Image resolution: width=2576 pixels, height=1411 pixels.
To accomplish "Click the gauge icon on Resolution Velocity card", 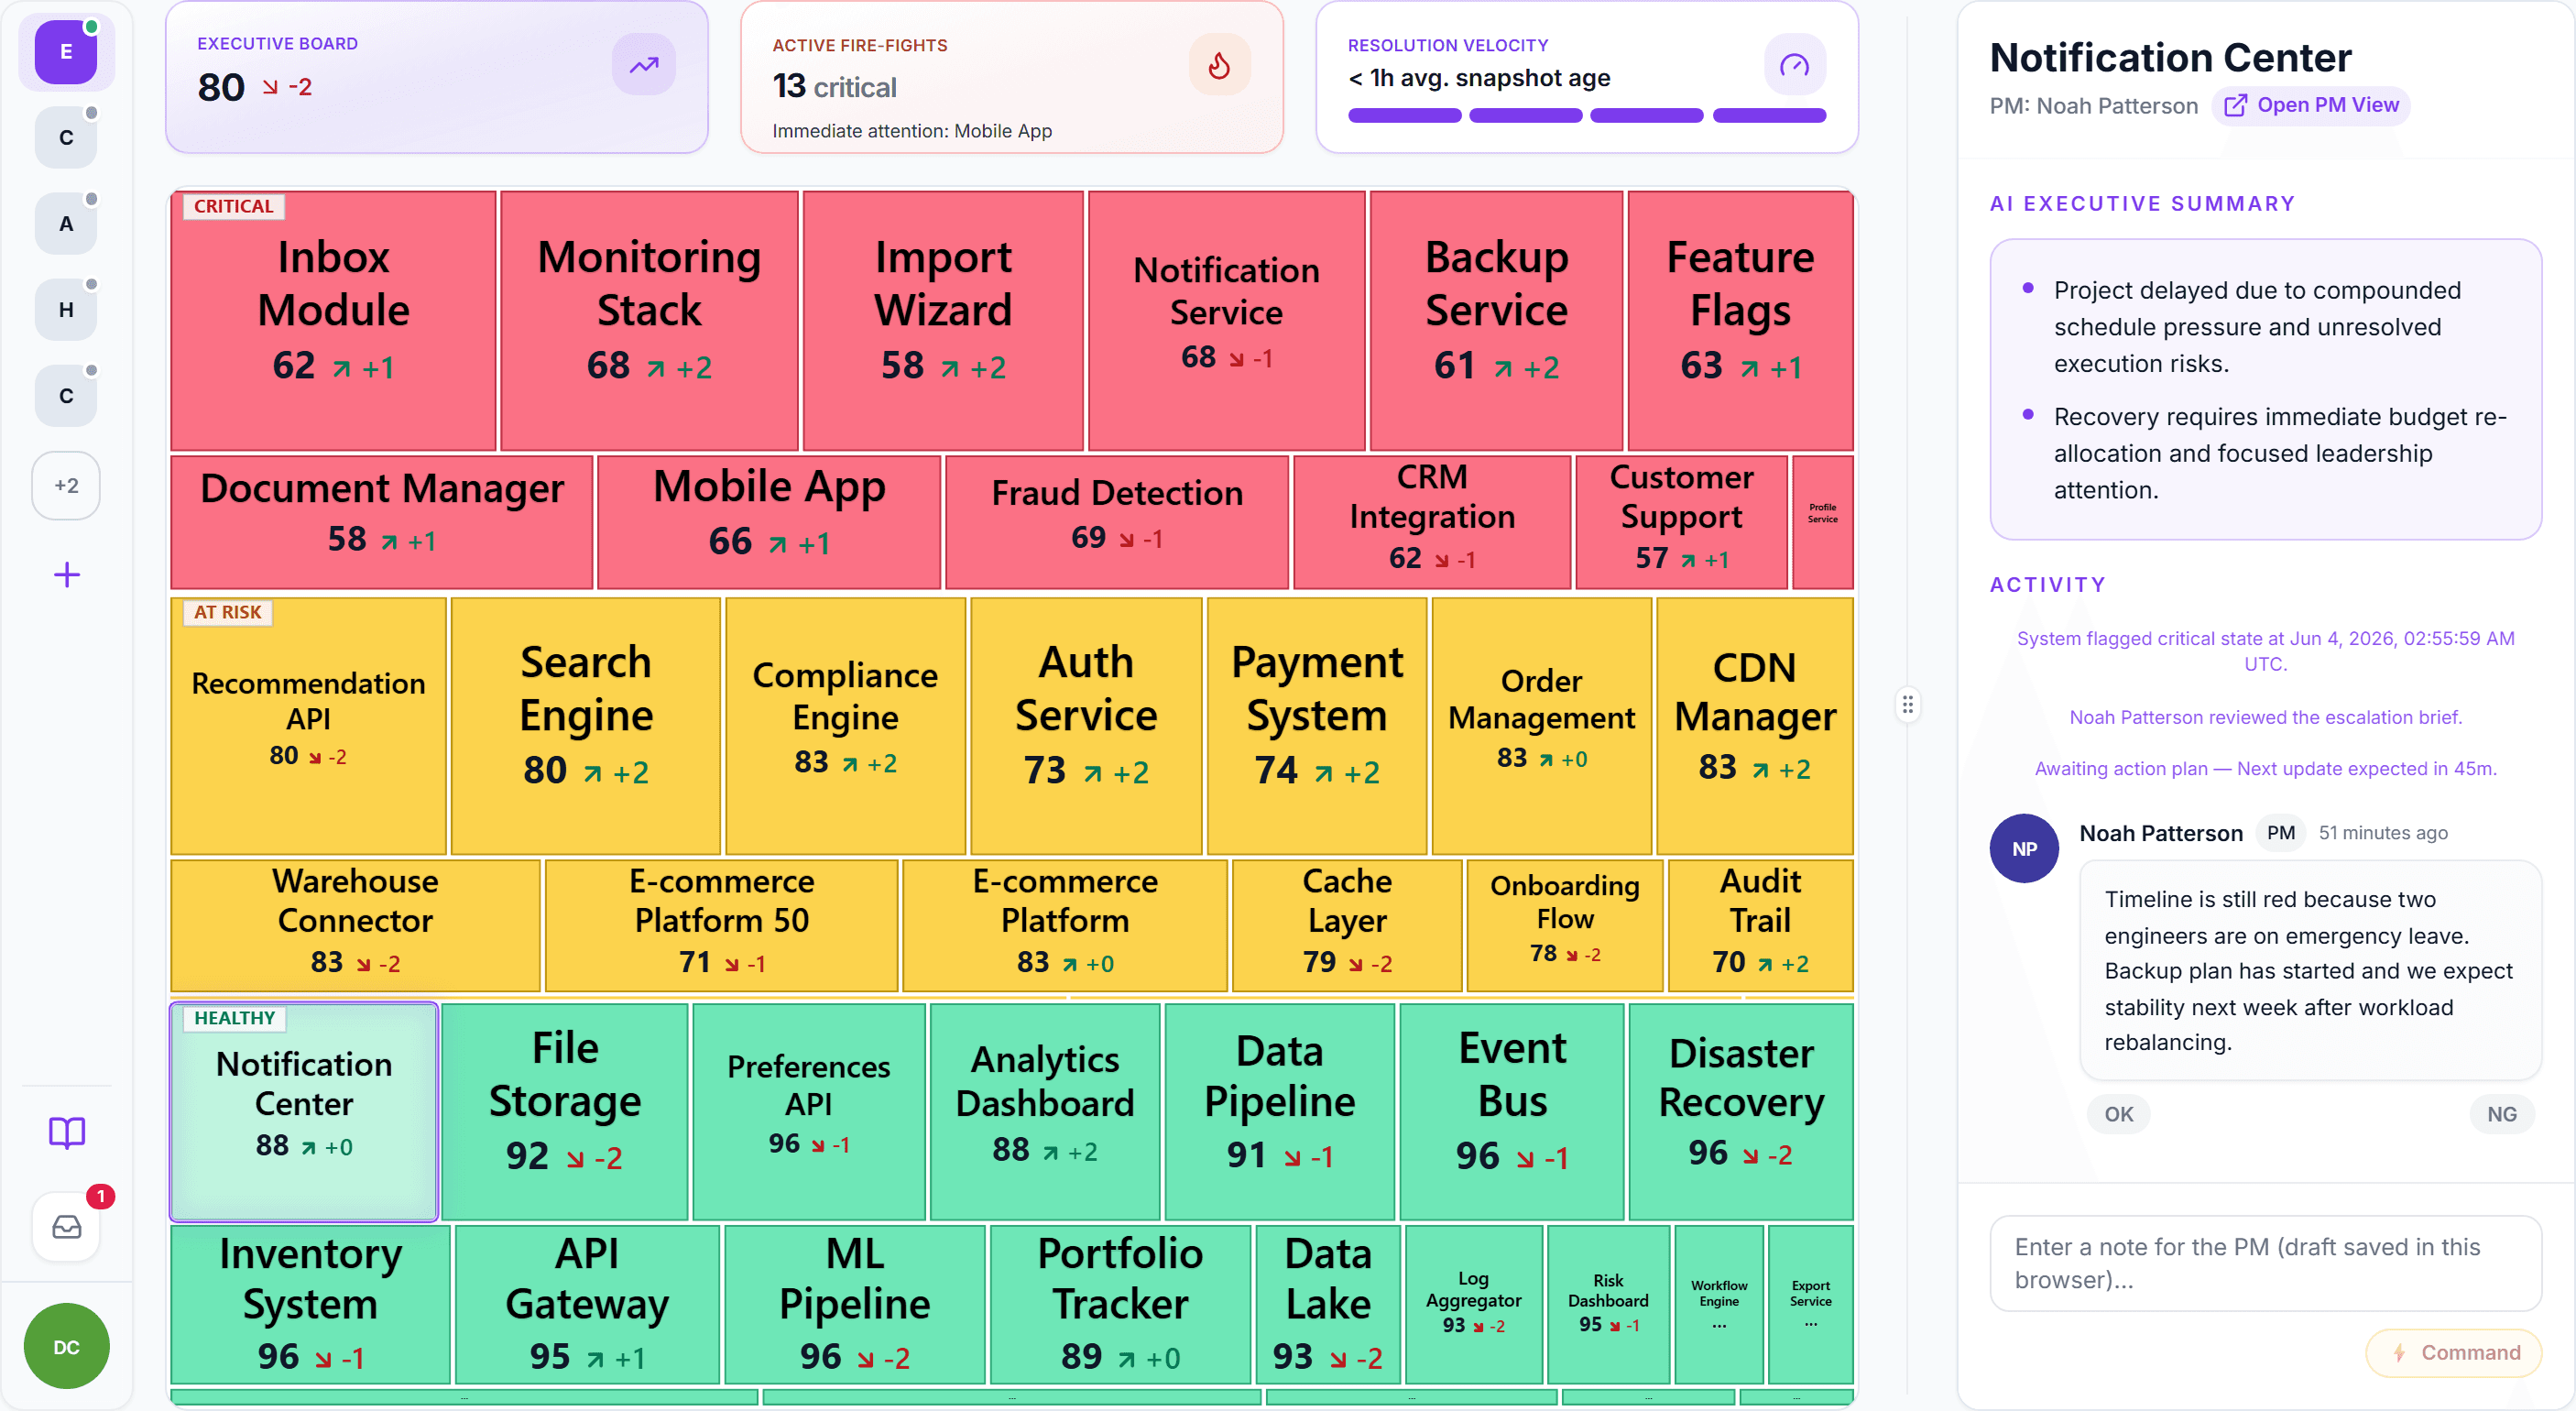I will pos(1794,66).
